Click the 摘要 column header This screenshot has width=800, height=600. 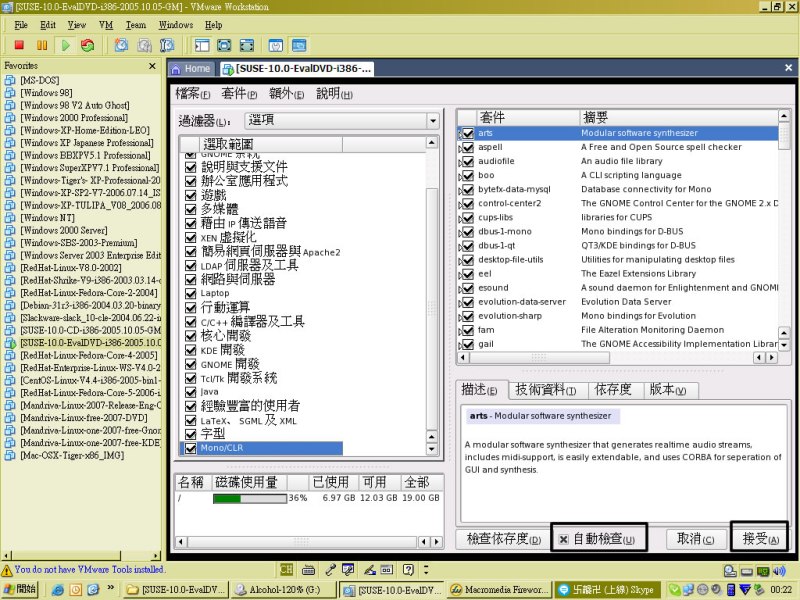coord(678,118)
